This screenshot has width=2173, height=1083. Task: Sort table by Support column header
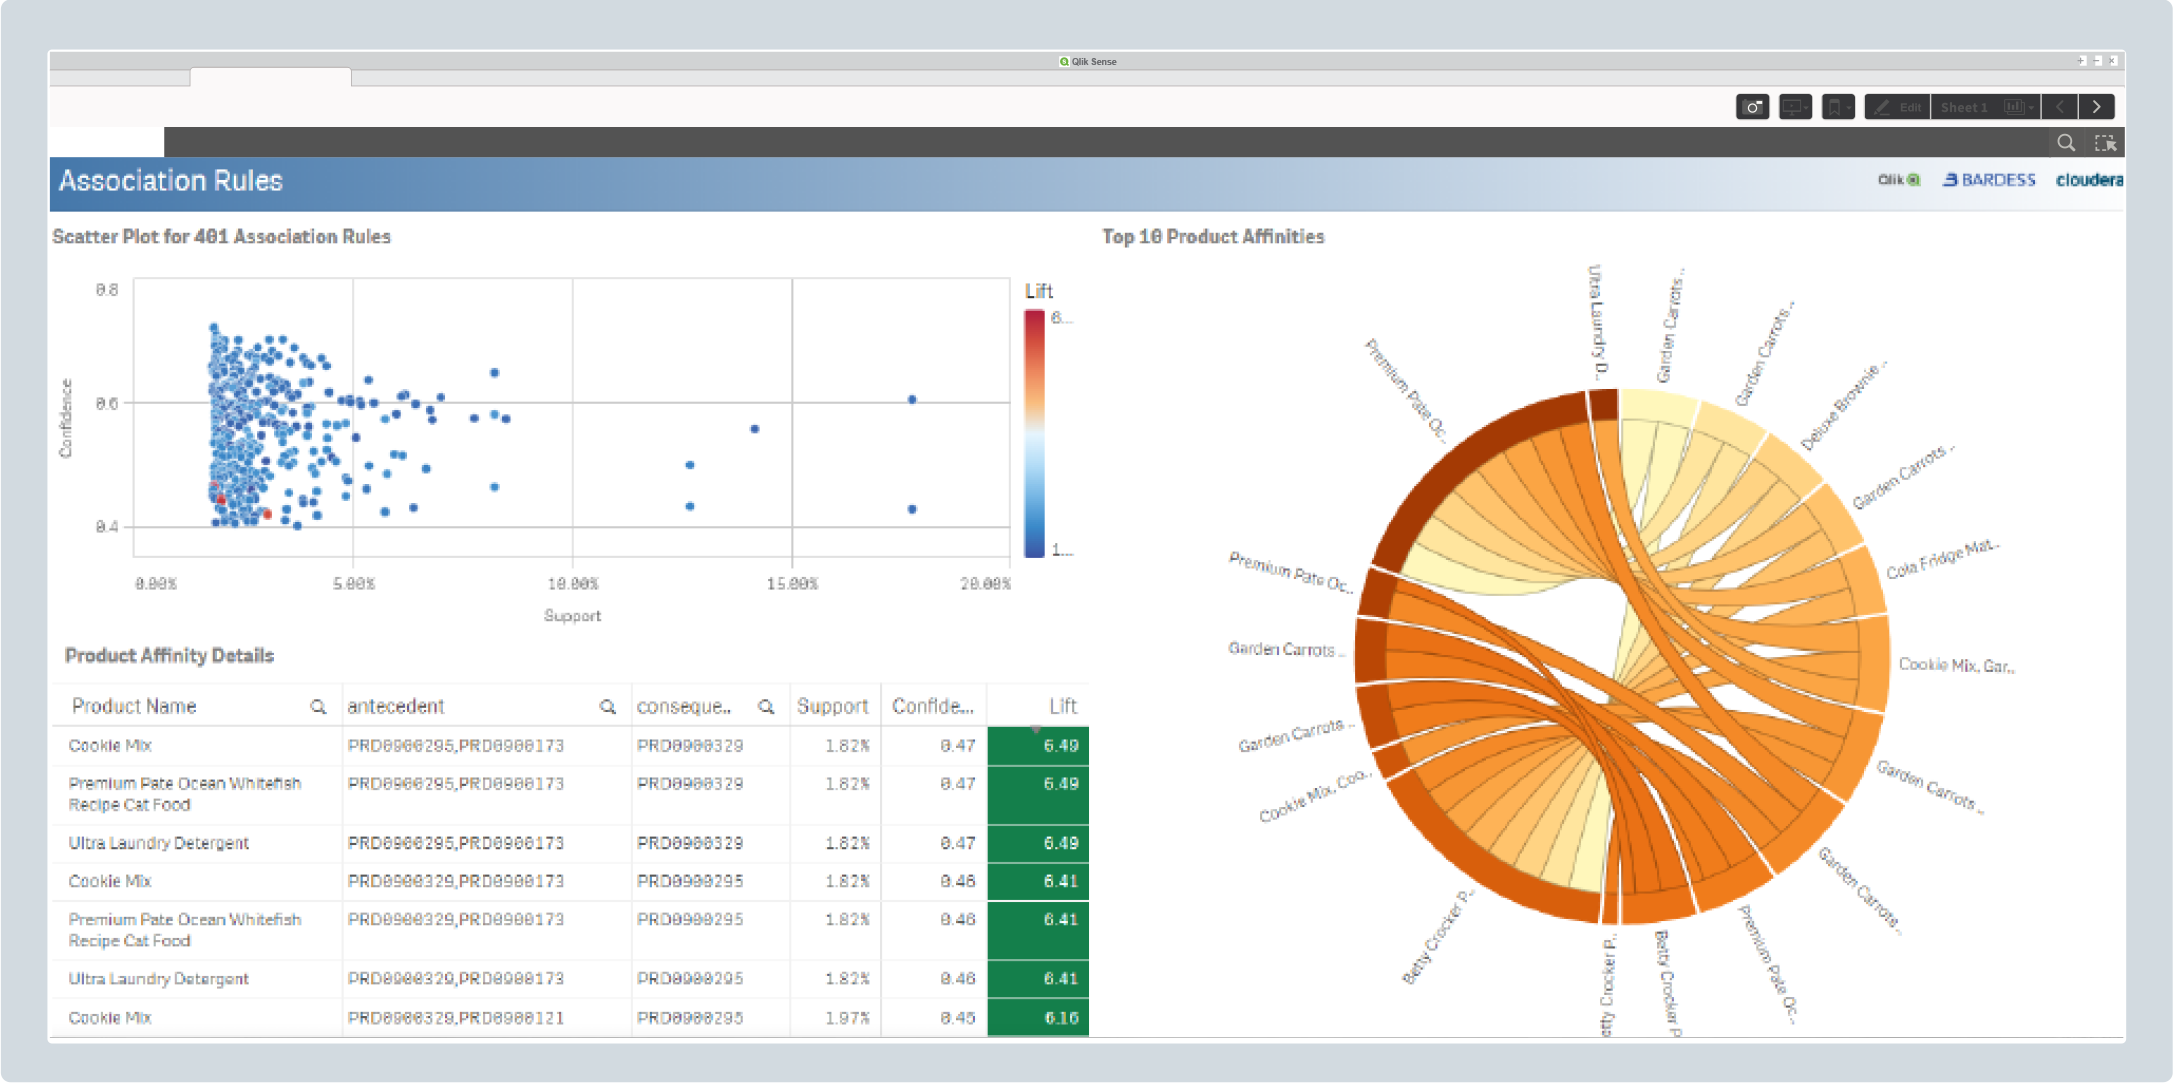(832, 706)
